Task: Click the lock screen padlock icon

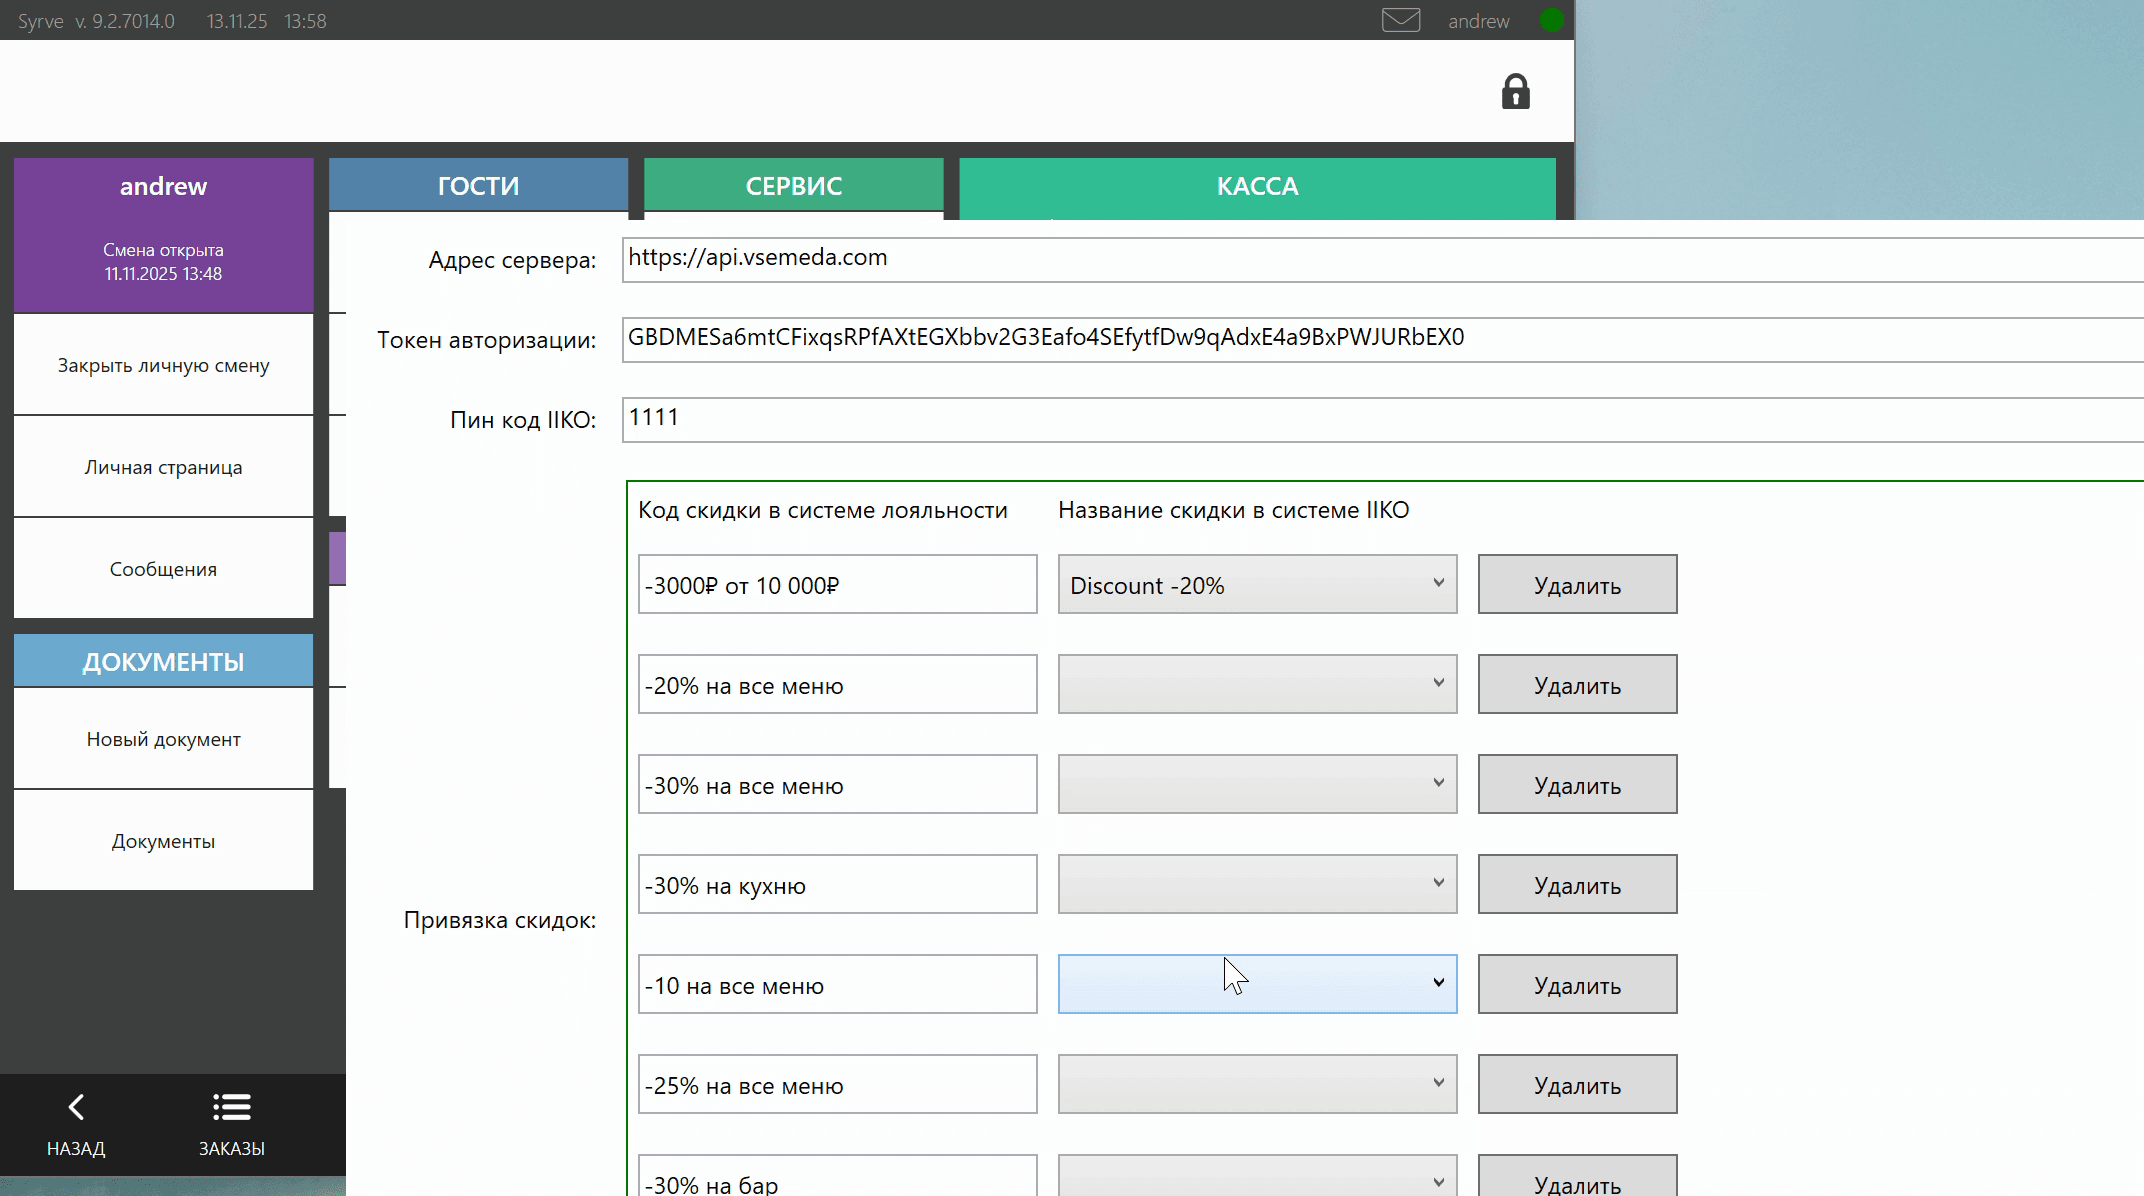Action: coord(1515,92)
